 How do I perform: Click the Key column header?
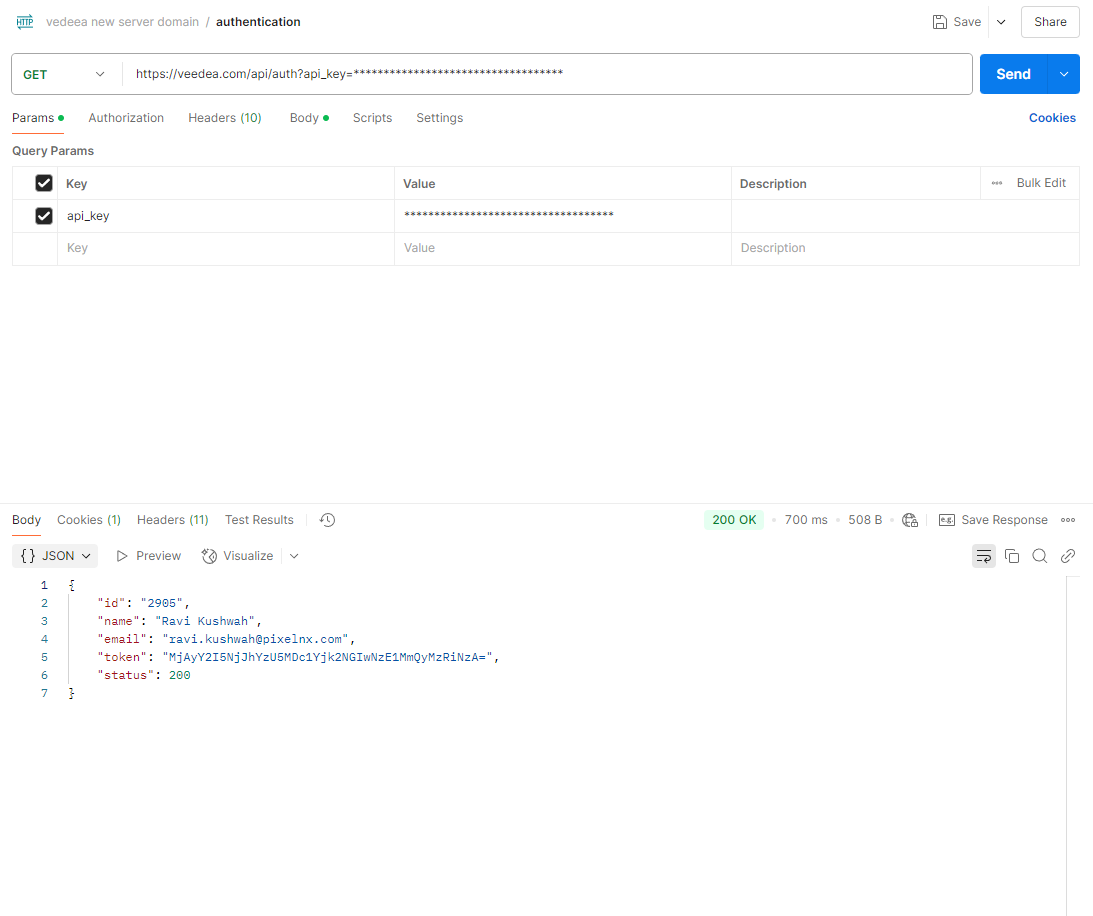77,183
